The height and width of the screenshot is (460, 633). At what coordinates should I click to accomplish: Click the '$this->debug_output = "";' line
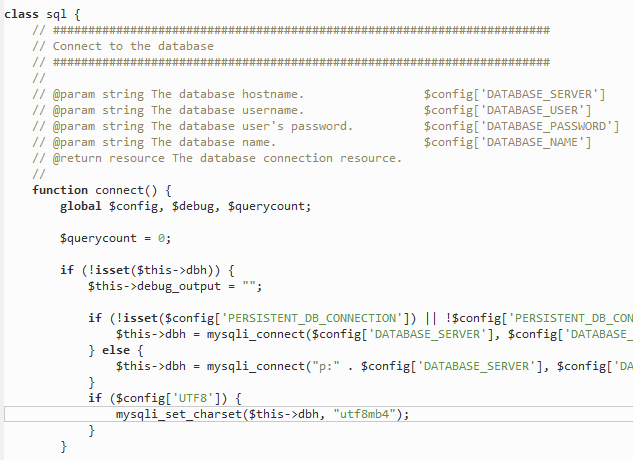(175, 287)
